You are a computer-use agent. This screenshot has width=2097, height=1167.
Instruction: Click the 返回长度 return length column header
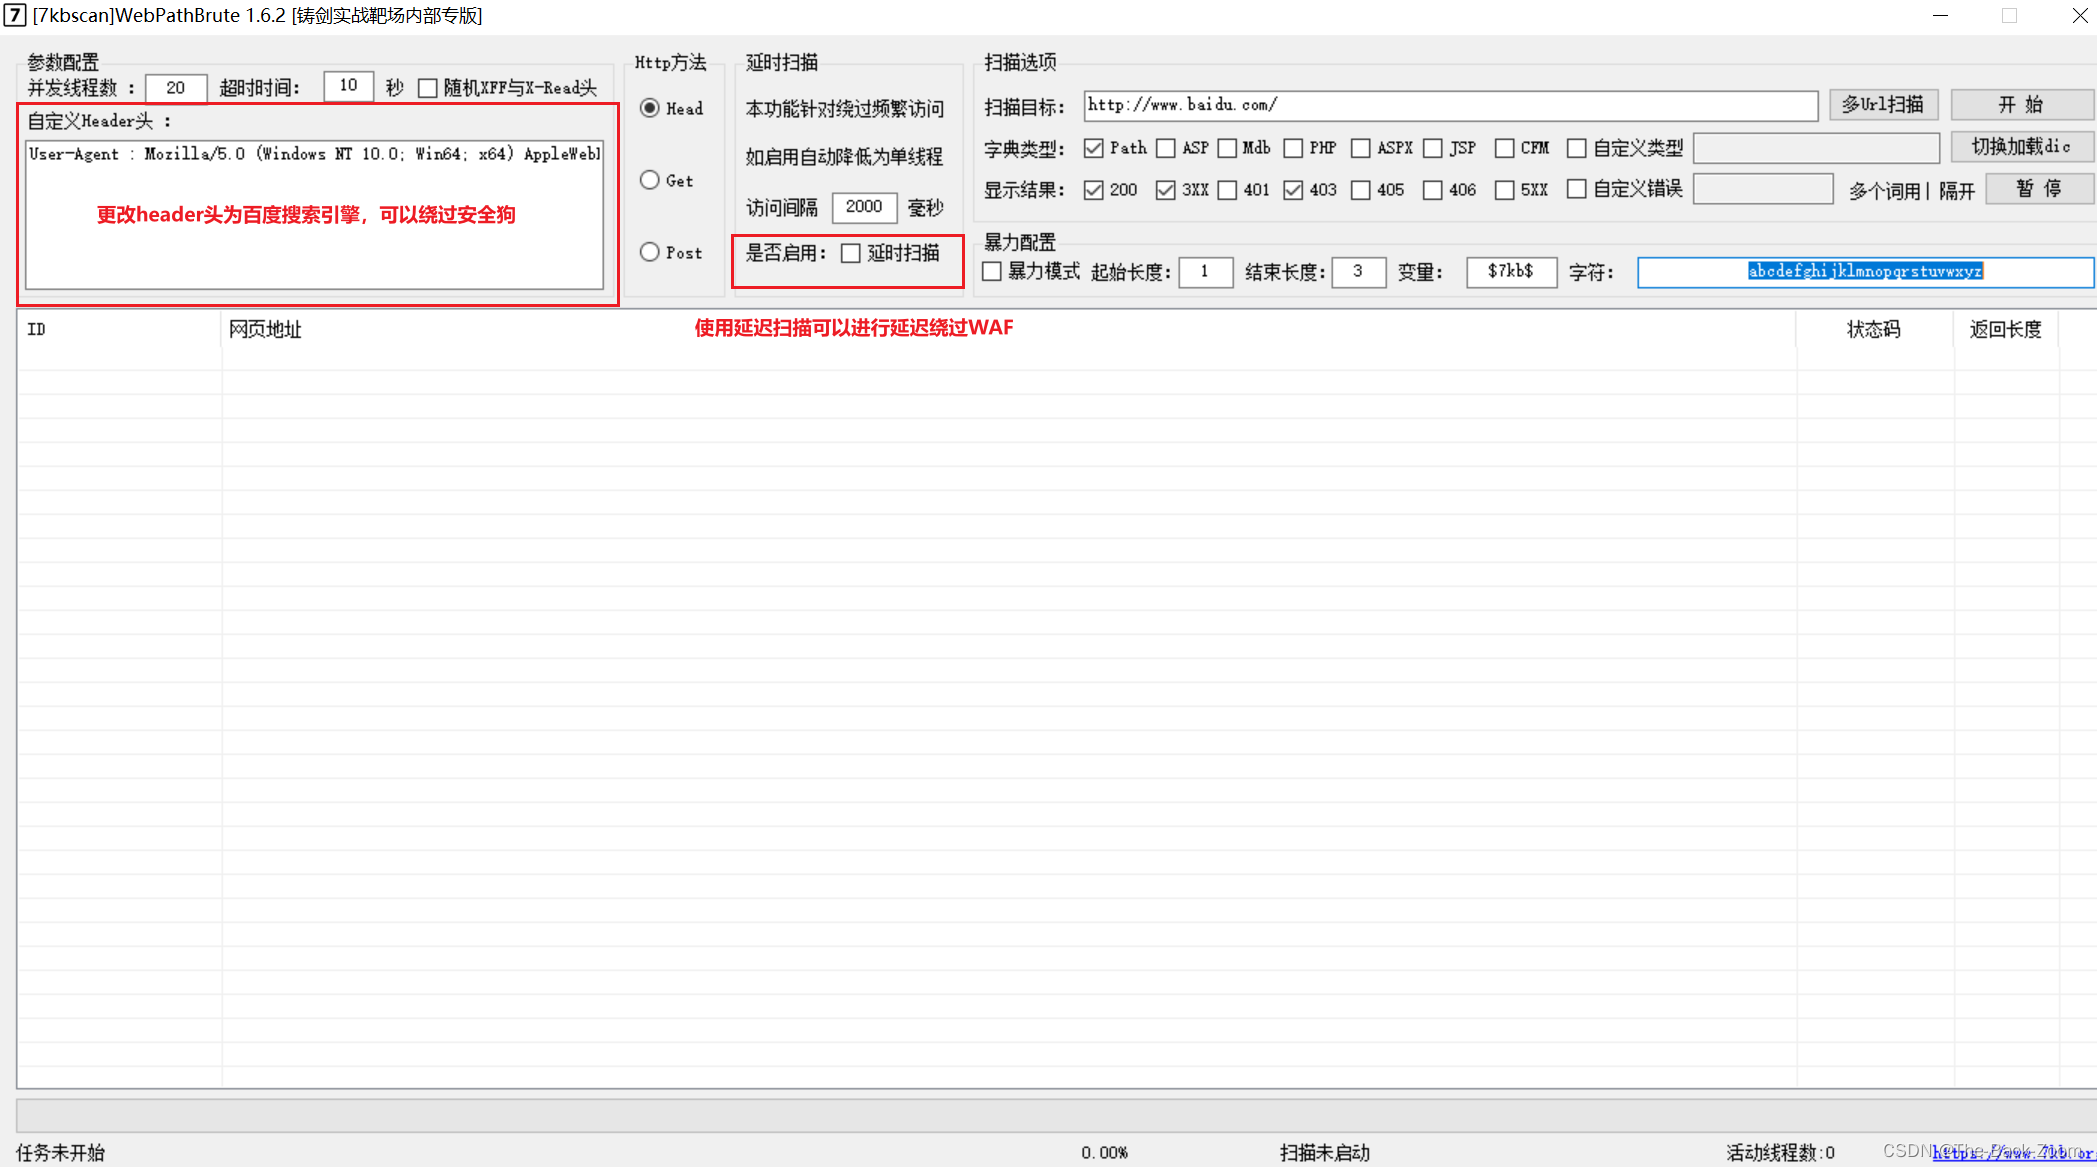[2005, 329]
